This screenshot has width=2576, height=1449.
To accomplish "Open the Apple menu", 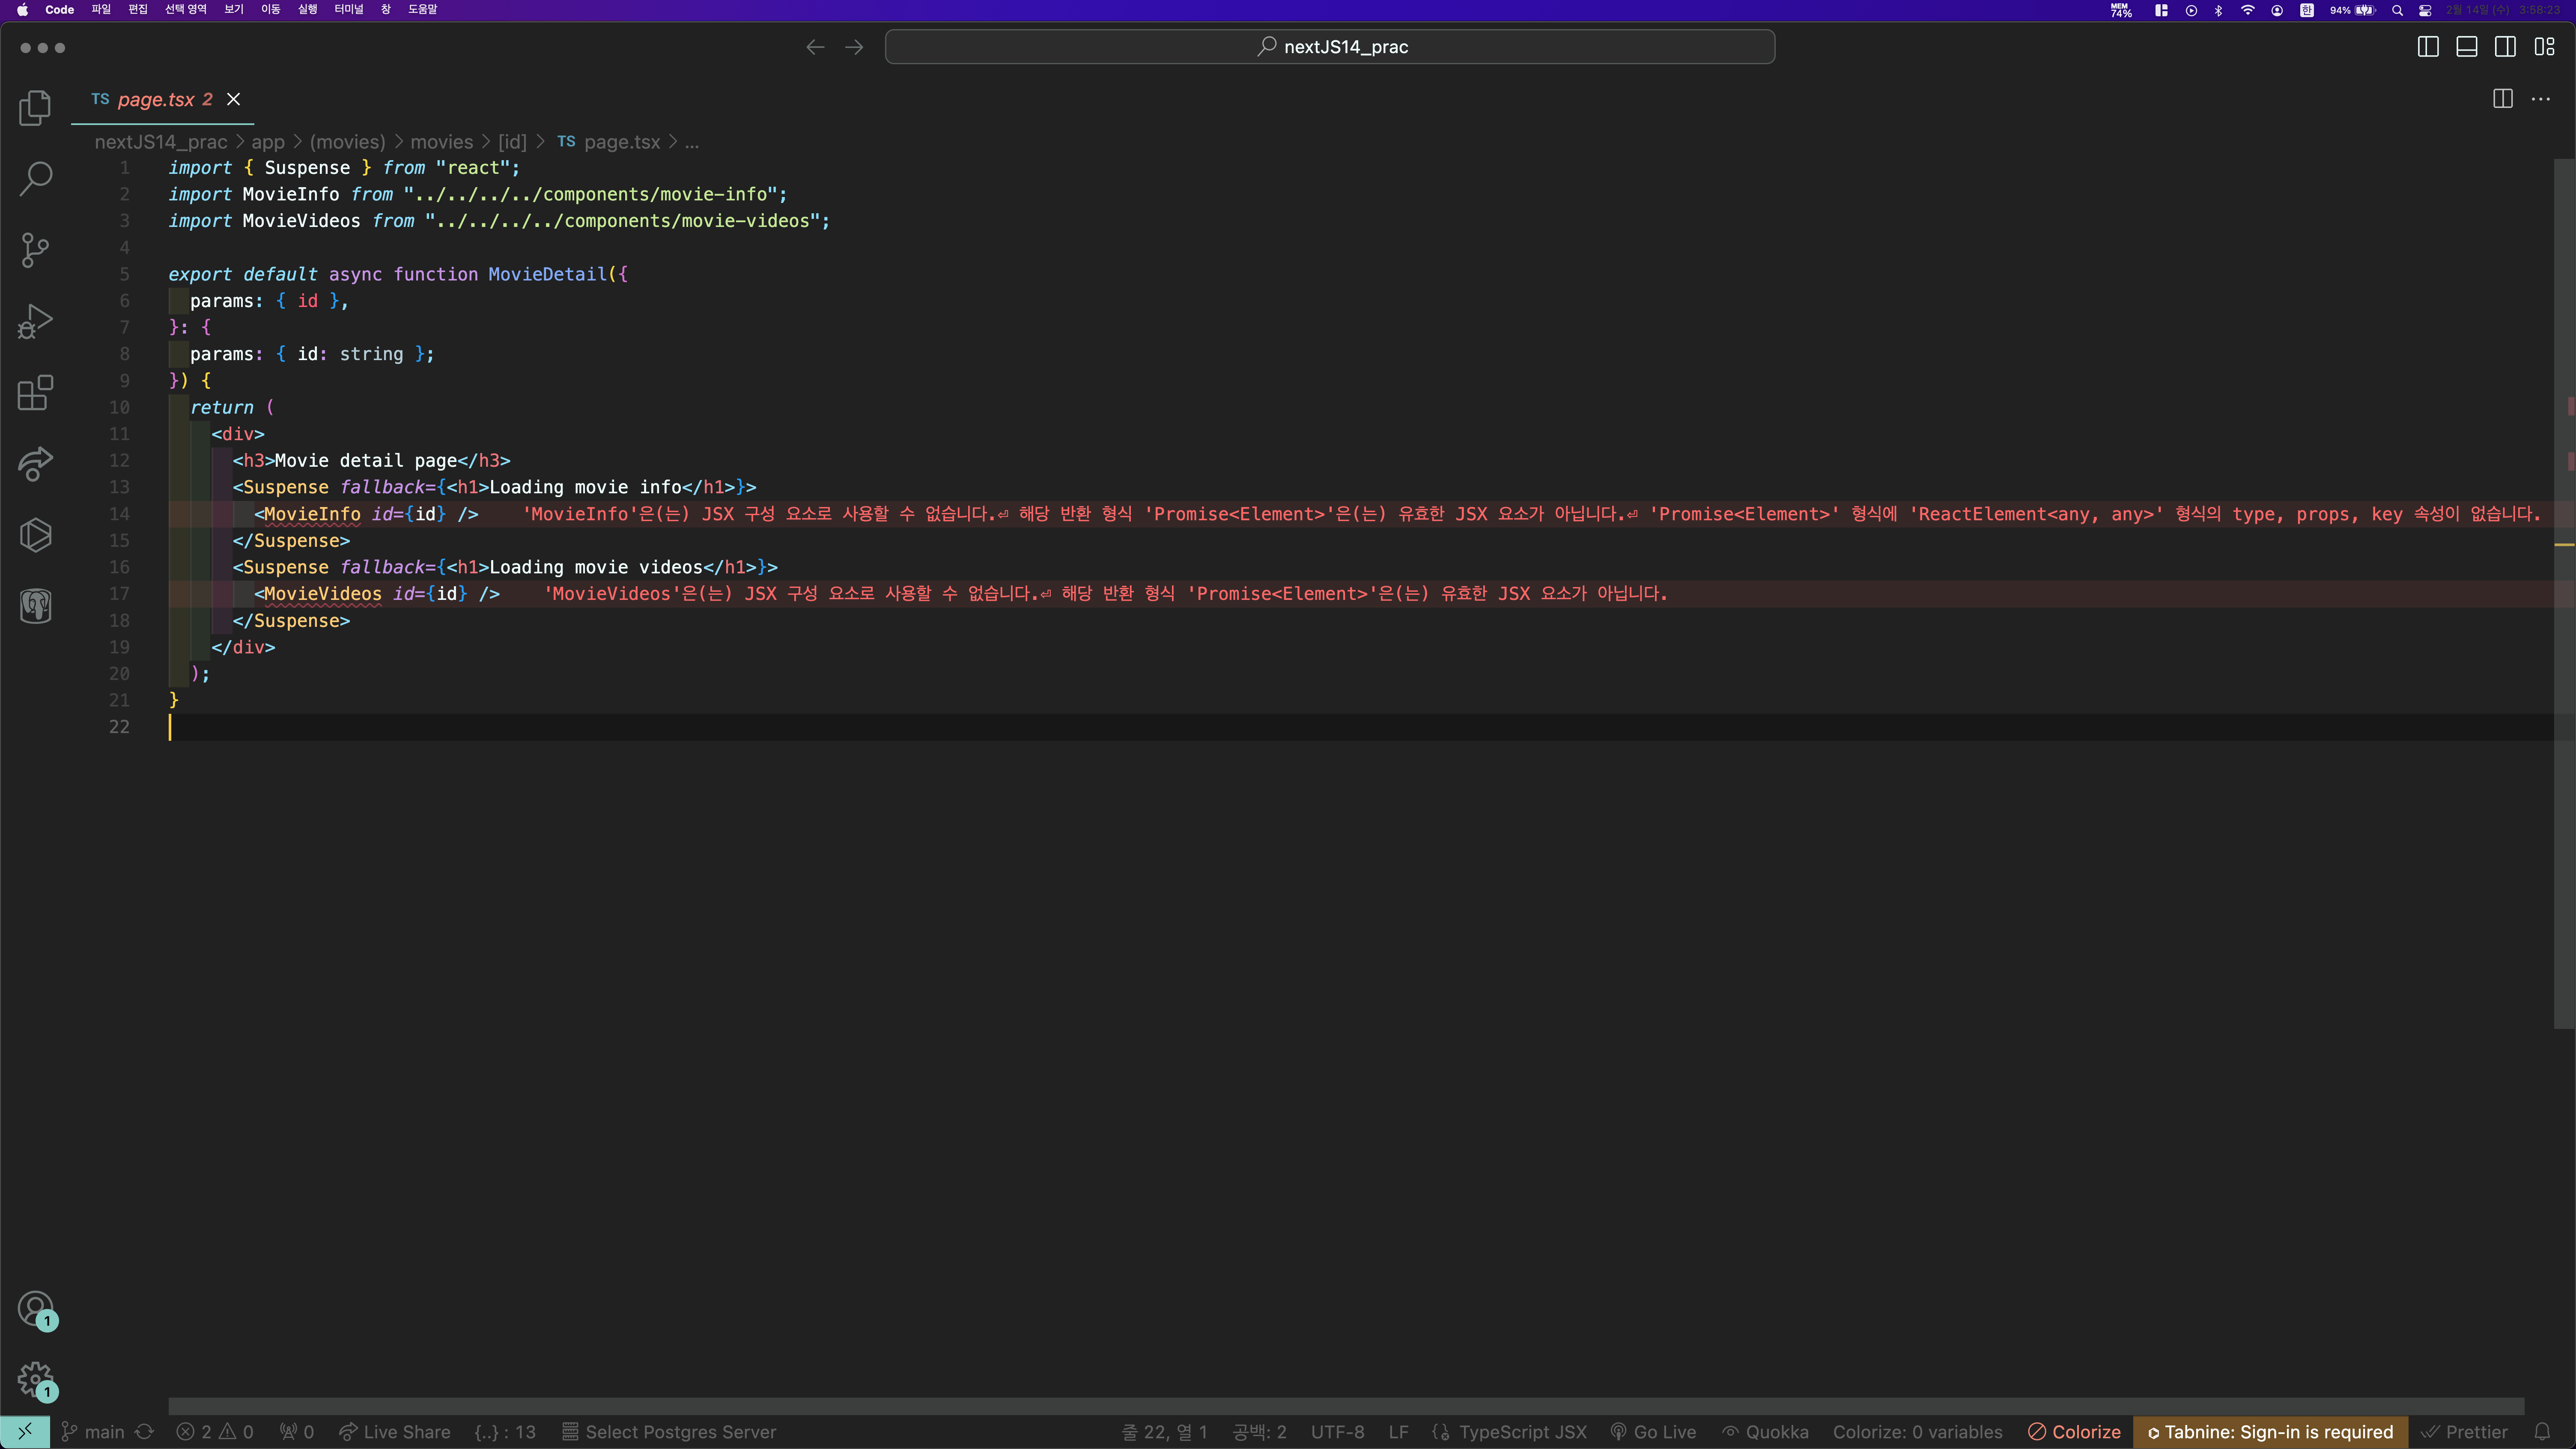I will pos(22,10).
